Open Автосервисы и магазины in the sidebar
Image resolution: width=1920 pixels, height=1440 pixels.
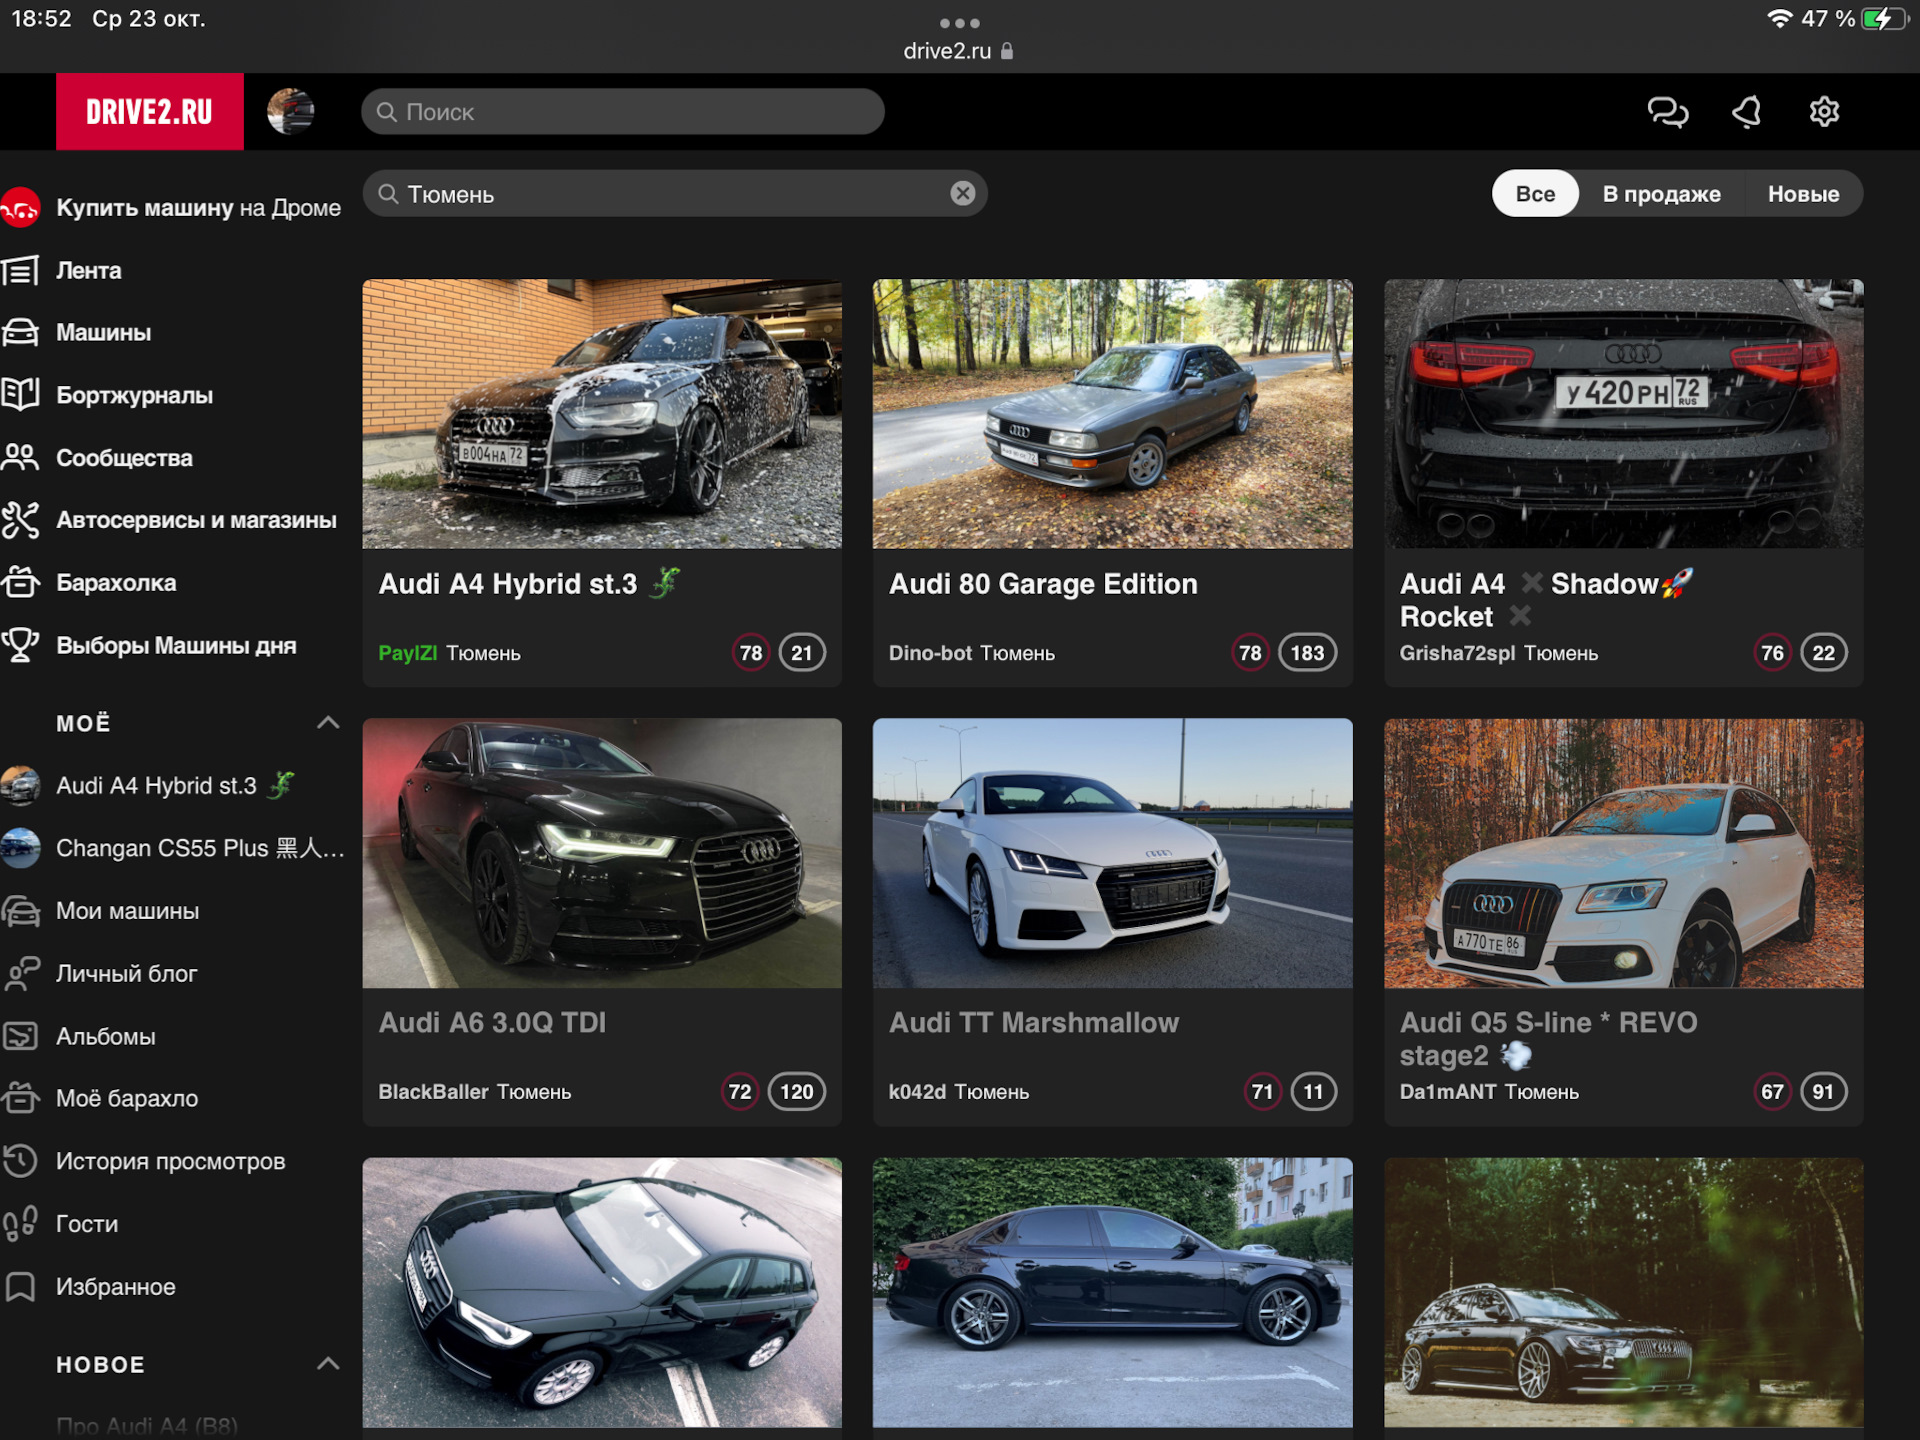click(196, 520)
